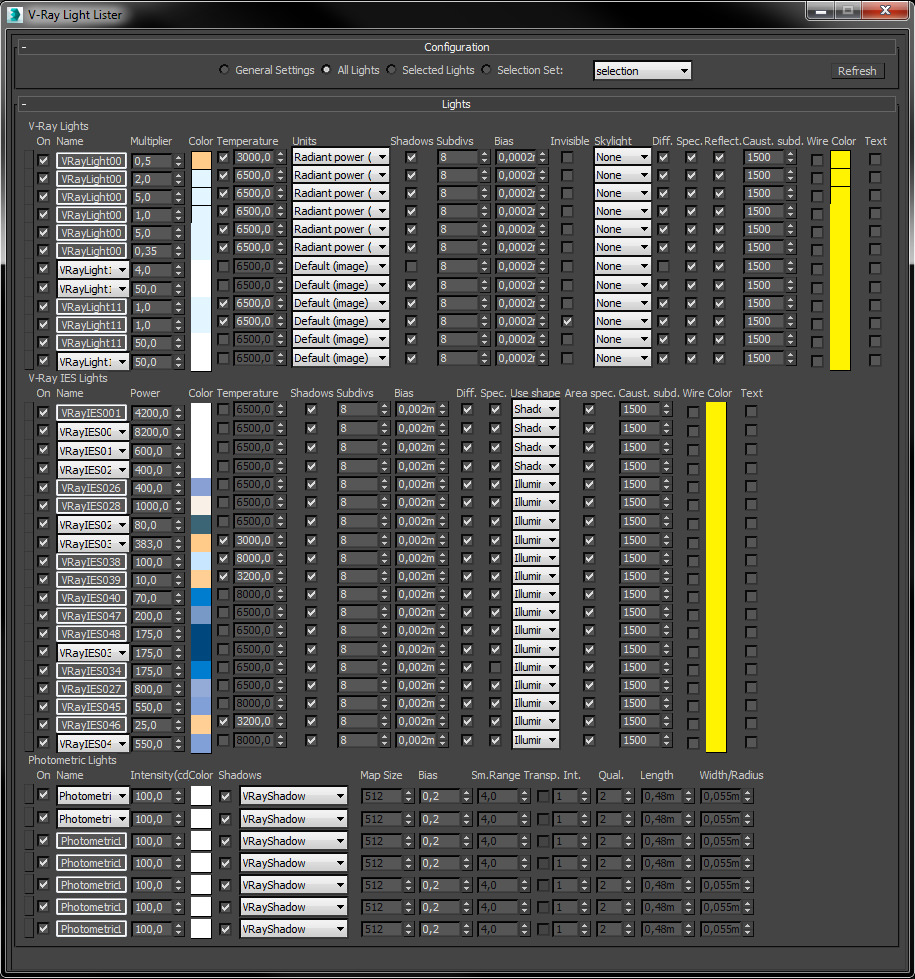Tick the Text checkbox for VRayIES028
Screen dimensions: 915x979
click(x=751, y=503)
